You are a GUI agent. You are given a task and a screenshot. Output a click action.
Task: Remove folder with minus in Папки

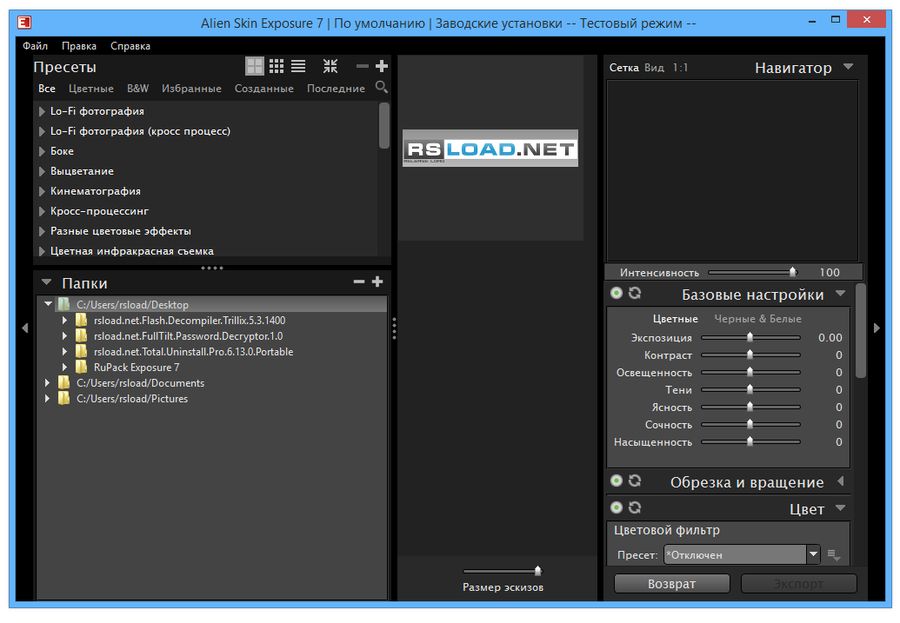tap(359, 282)
